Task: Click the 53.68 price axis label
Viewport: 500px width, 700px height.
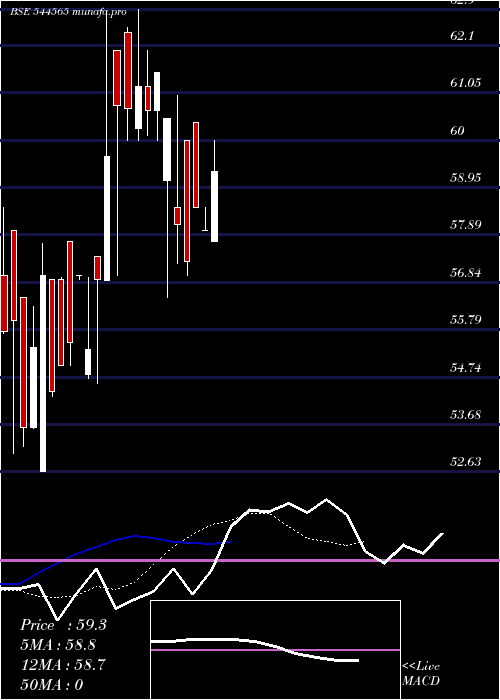Action: tap(466, 415)
